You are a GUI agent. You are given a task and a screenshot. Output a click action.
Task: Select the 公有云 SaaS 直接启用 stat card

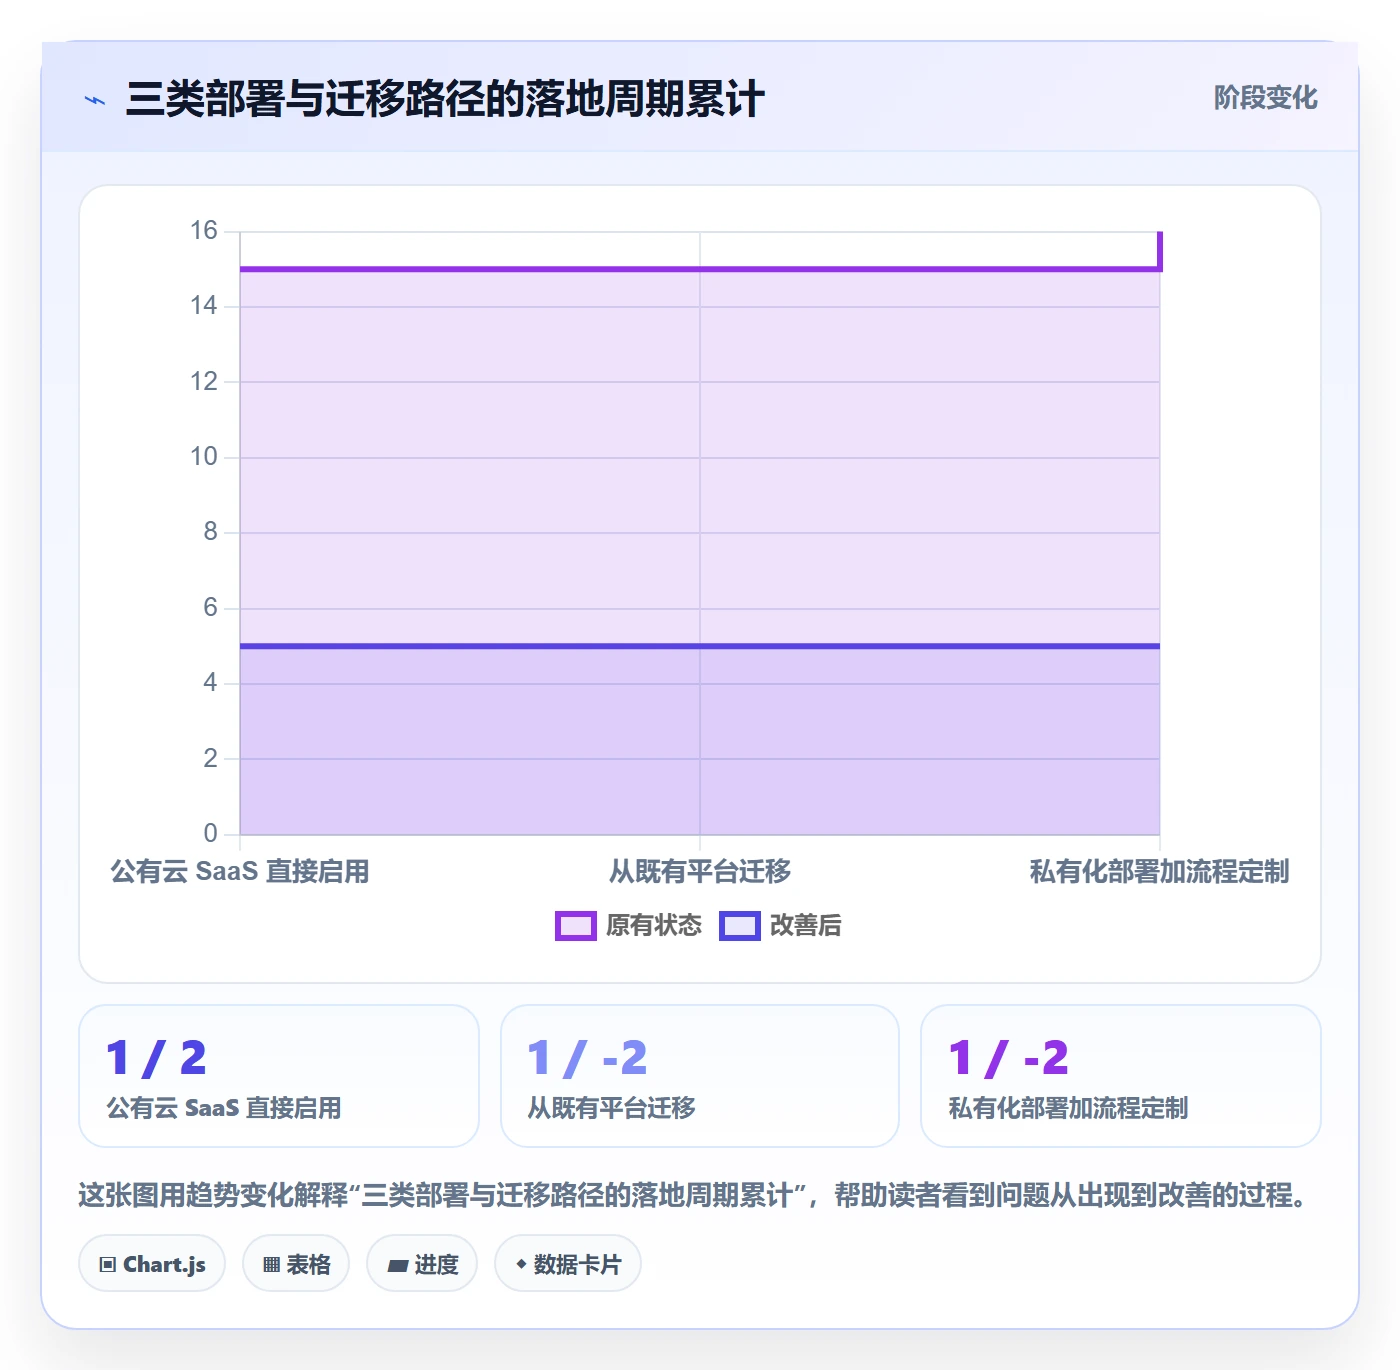point(279,1076)
